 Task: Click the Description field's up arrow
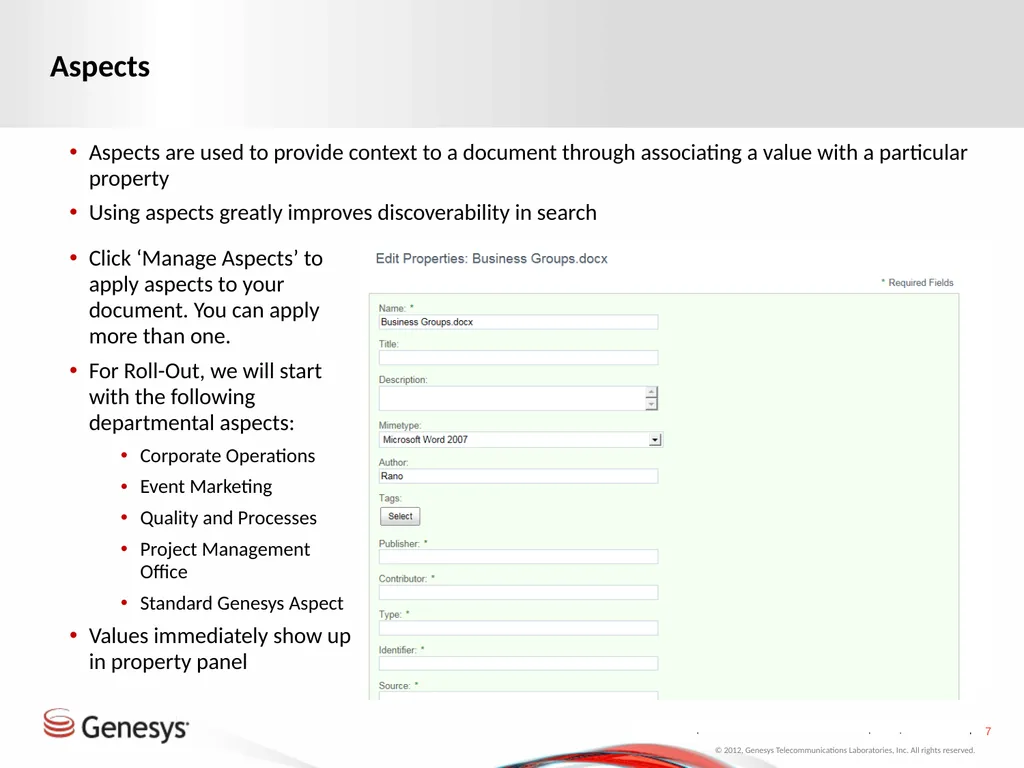pyautogui.click(x=651, y=392)
